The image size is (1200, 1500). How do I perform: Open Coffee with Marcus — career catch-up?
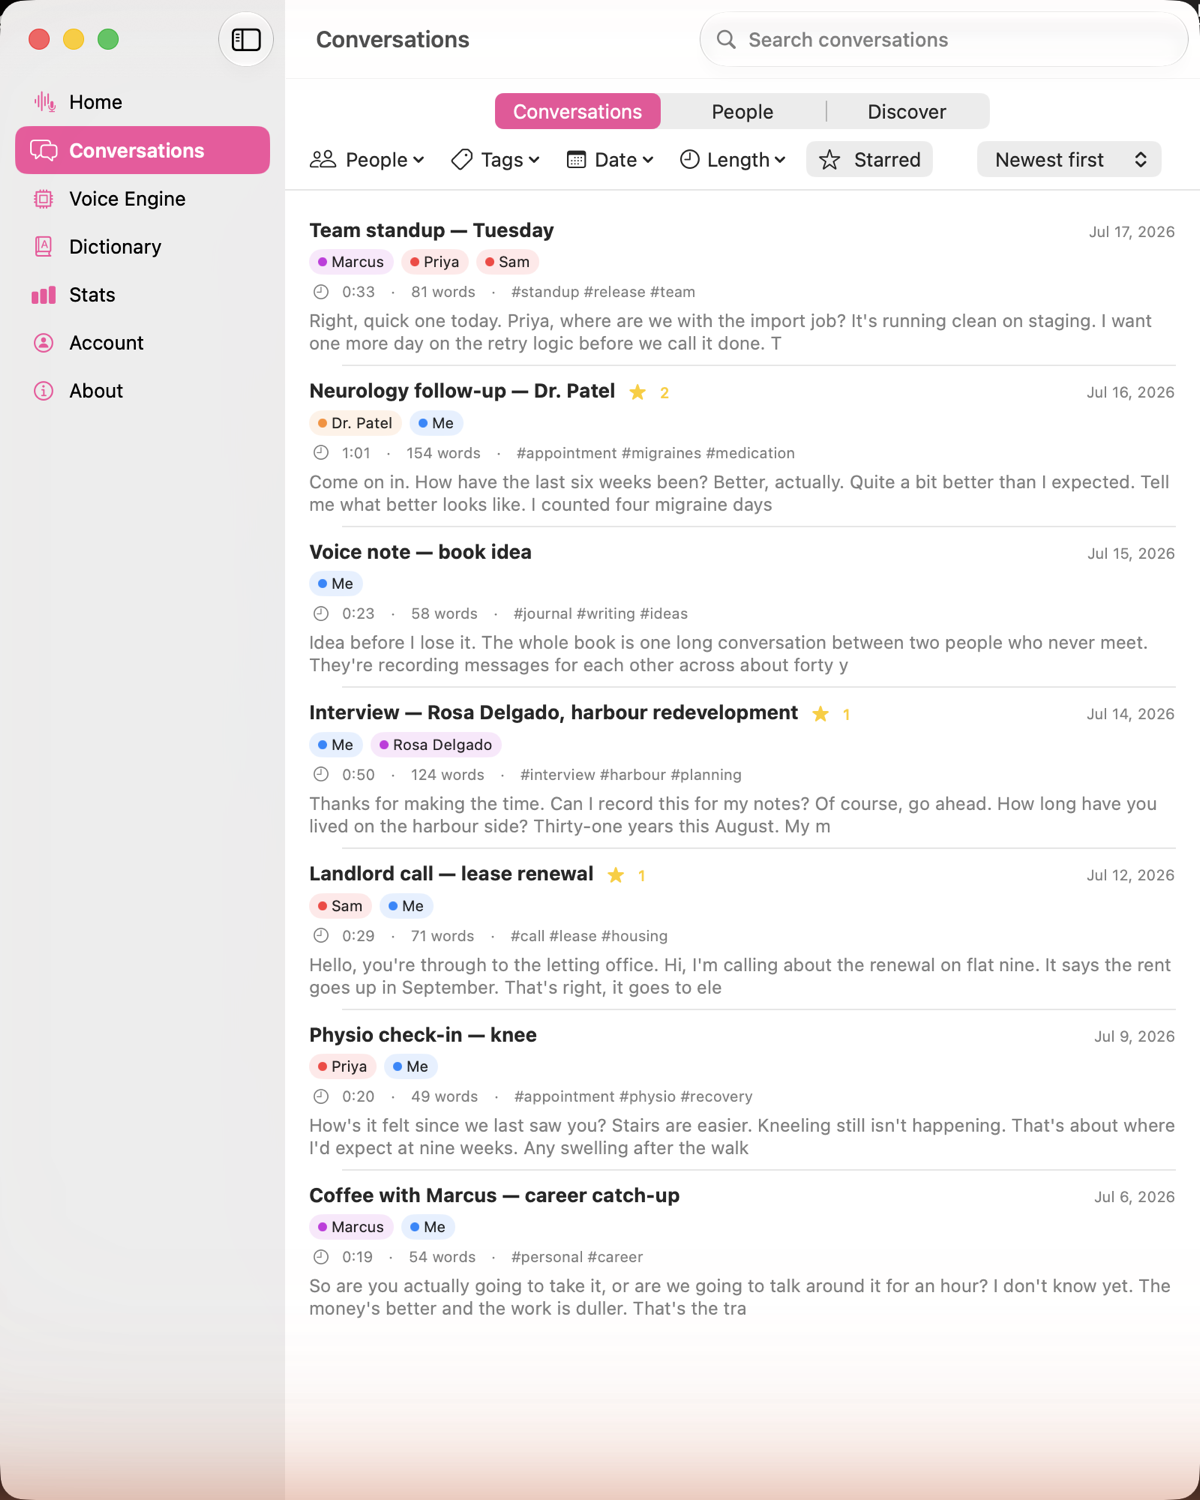742,1251
